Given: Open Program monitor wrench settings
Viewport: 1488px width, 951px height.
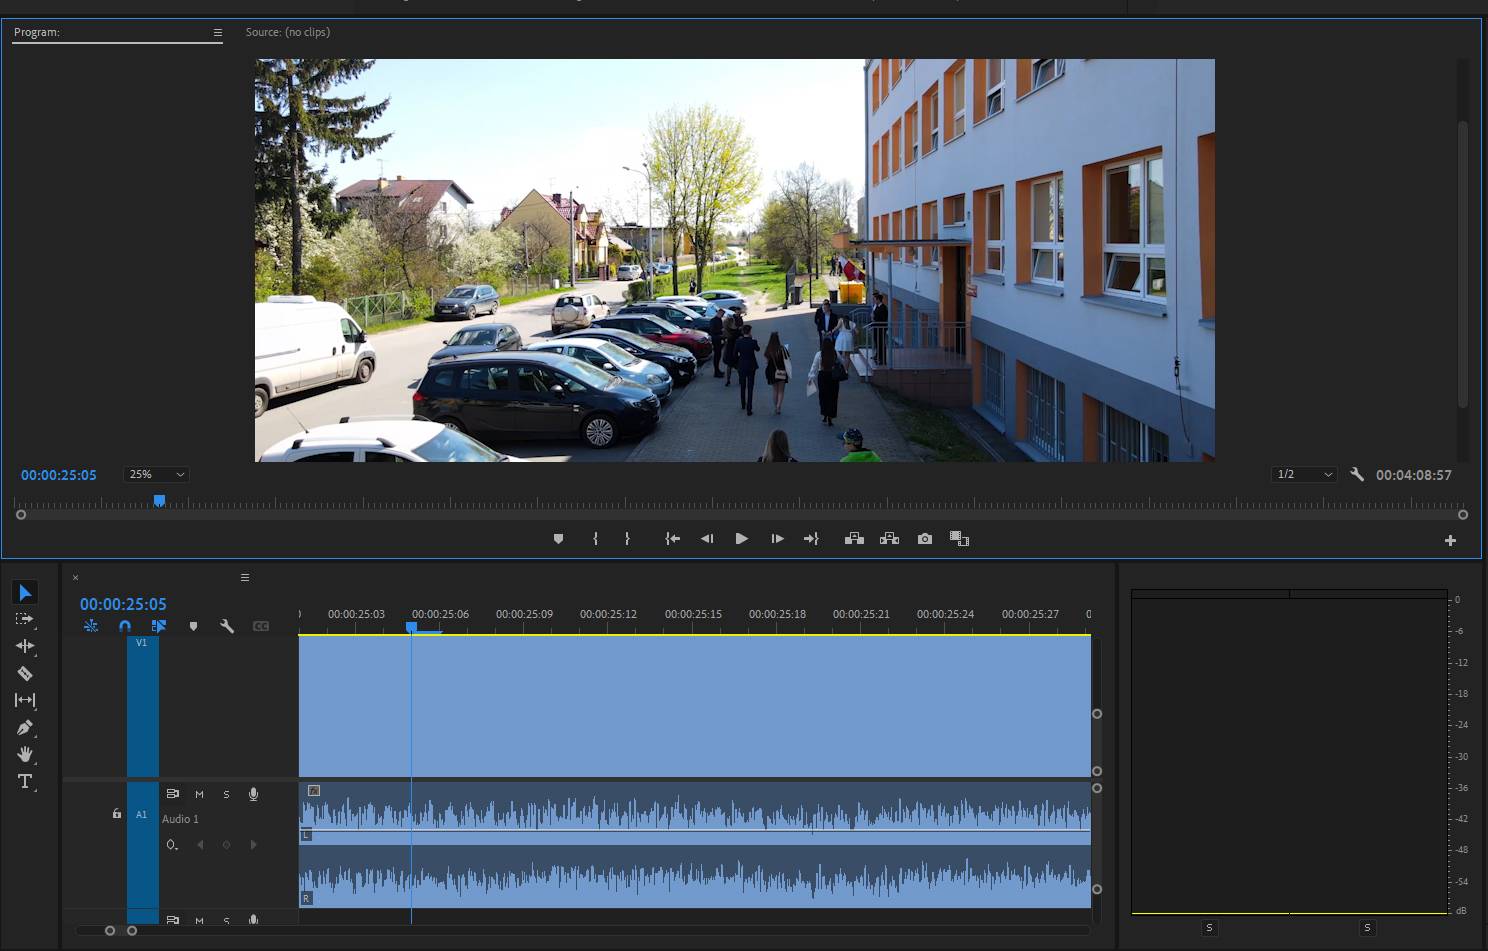Looking at the screenshot, I should [x=1357, y=475].
